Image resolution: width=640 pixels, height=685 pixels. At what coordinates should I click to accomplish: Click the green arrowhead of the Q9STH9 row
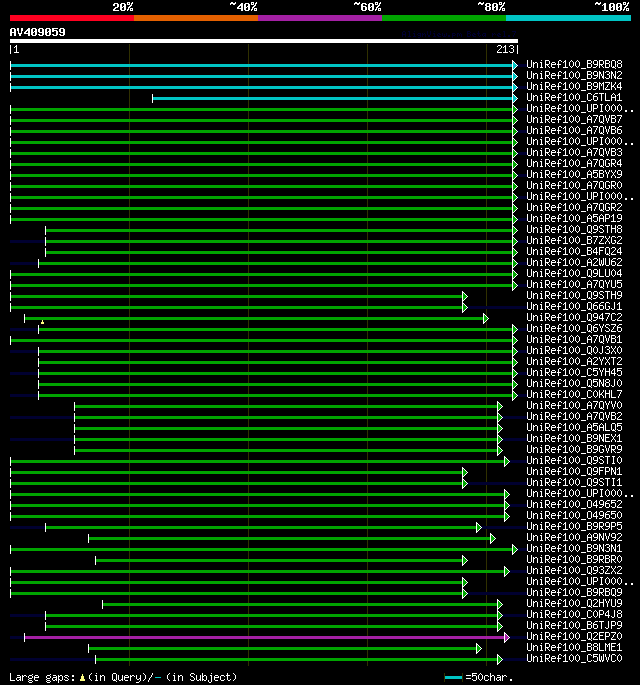click(x=465, y=297)
